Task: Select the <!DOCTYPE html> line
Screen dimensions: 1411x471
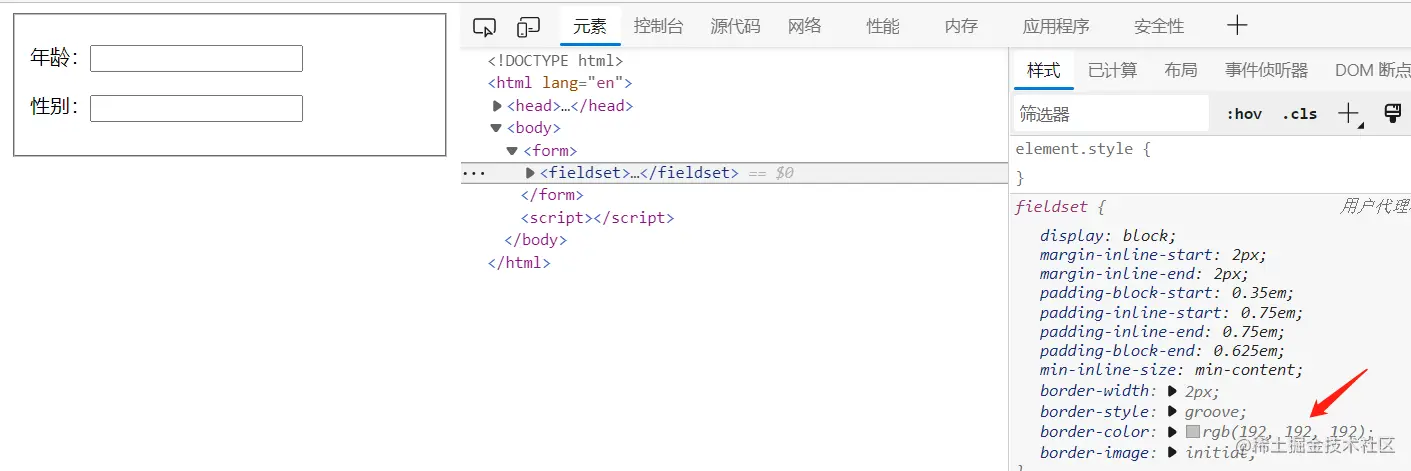Action: [x=555, y=61]
